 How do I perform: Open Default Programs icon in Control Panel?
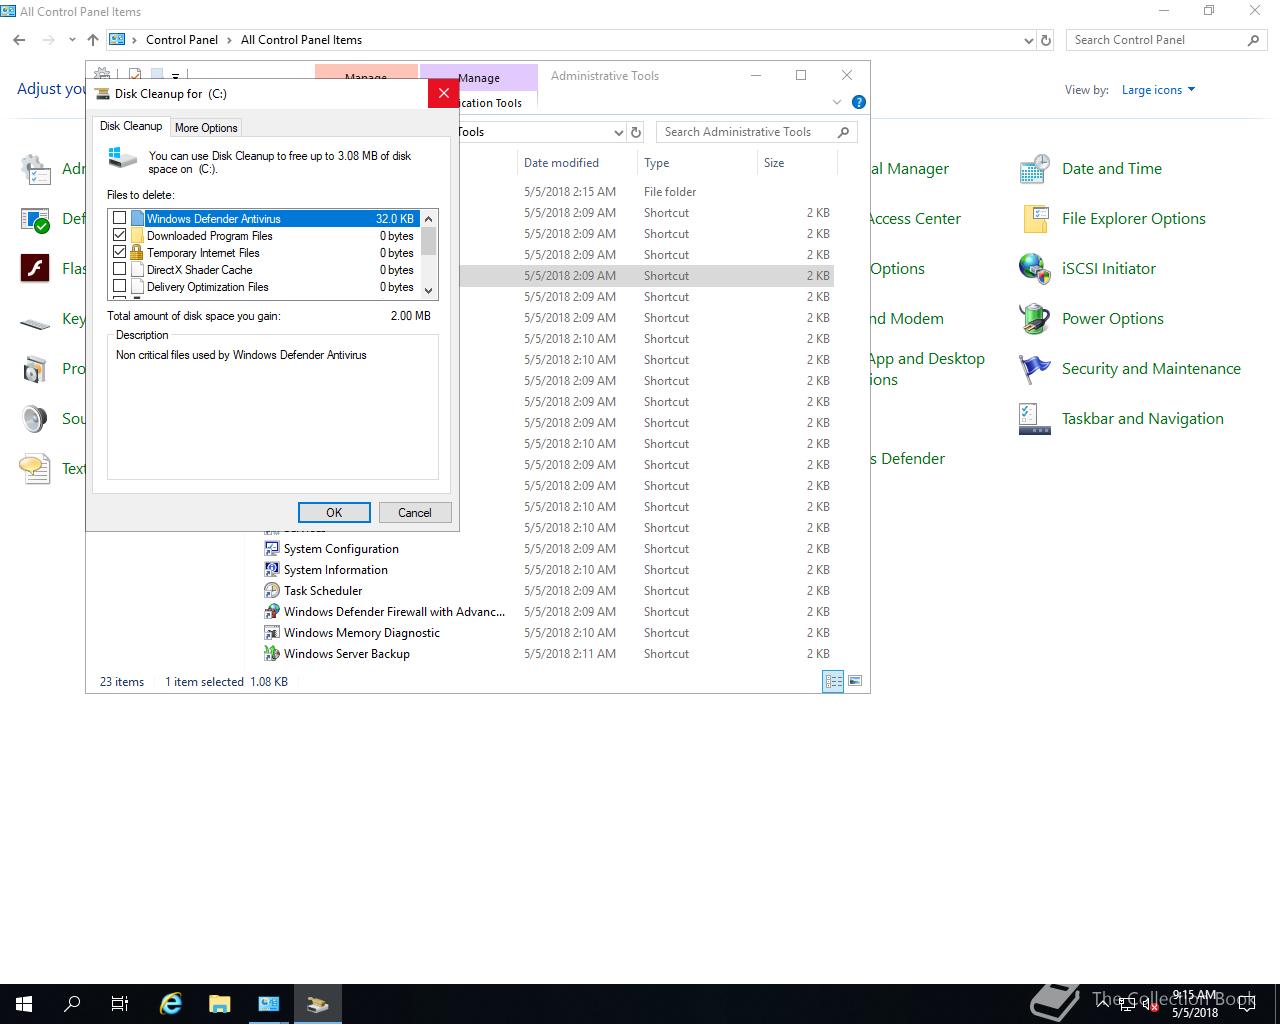click(x=35, y=219)
